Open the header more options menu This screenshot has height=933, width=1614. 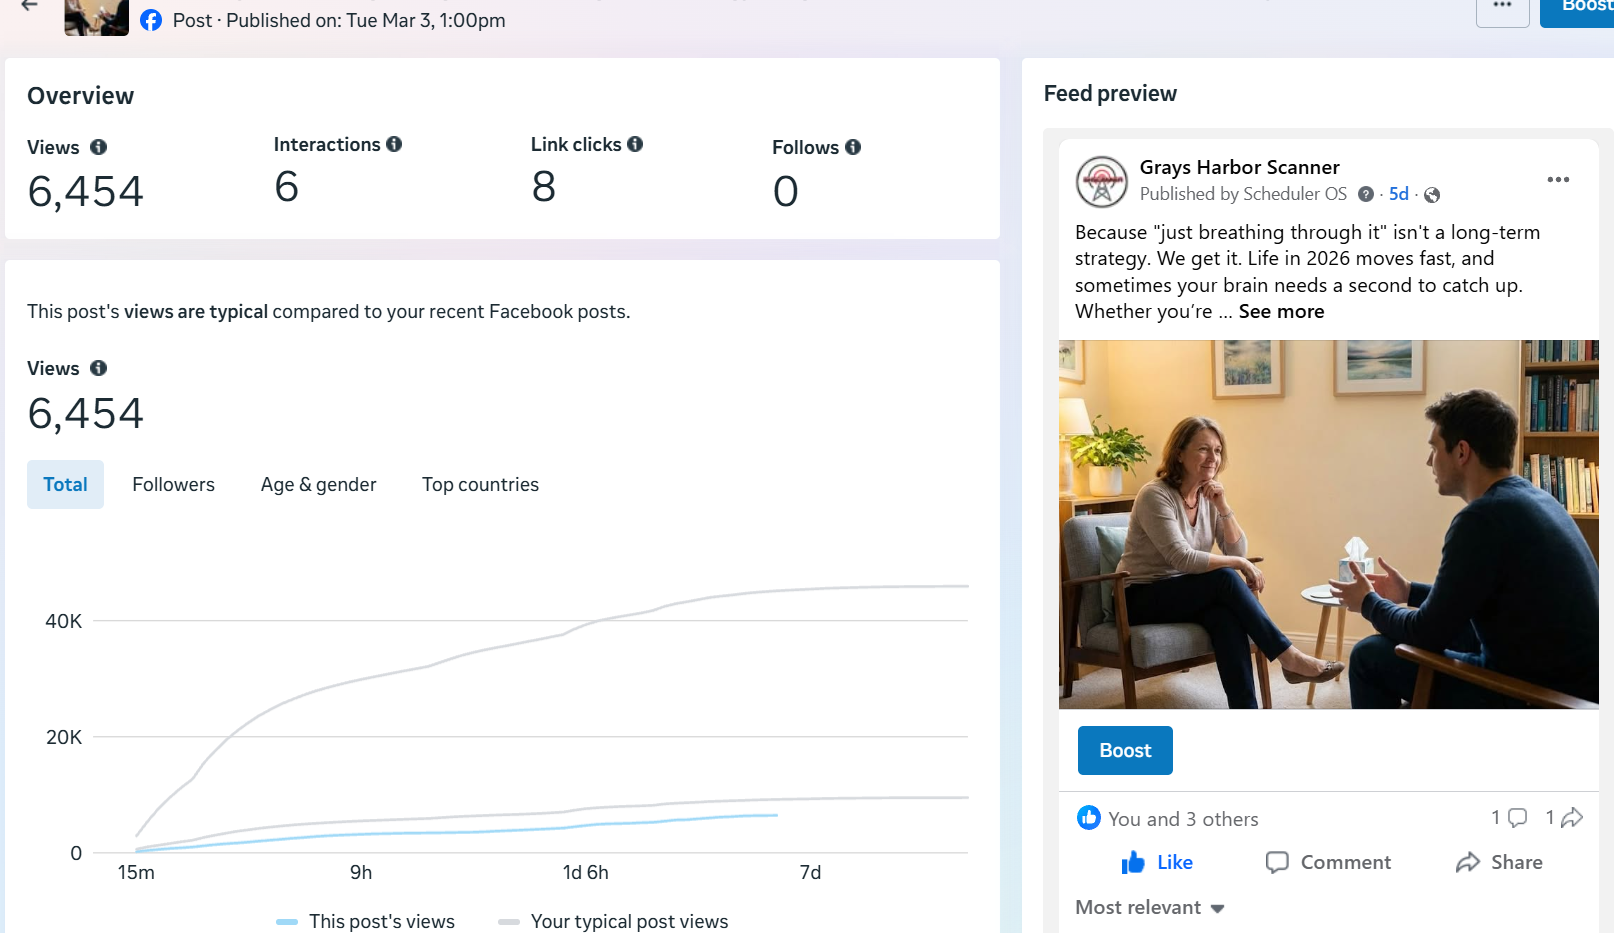click(x=1502, y=8)
